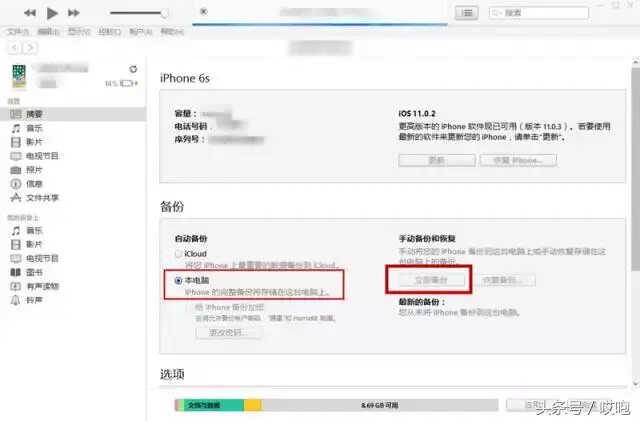Click the 更新 update button

click(437, 160)
